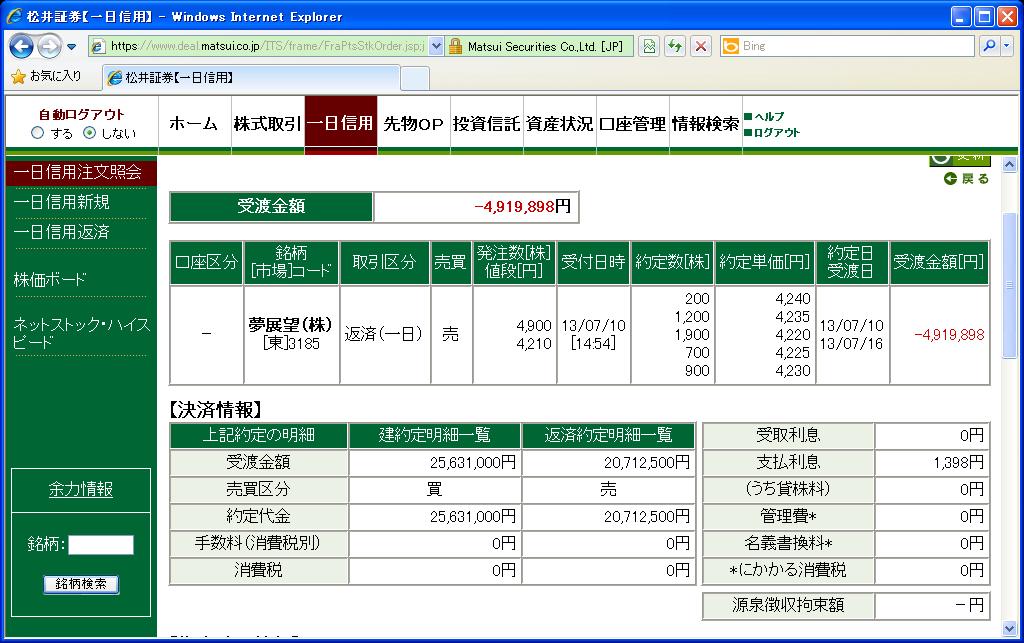
Task: Click the Bing search magnifier icon
Action: (x=988, y=46)
